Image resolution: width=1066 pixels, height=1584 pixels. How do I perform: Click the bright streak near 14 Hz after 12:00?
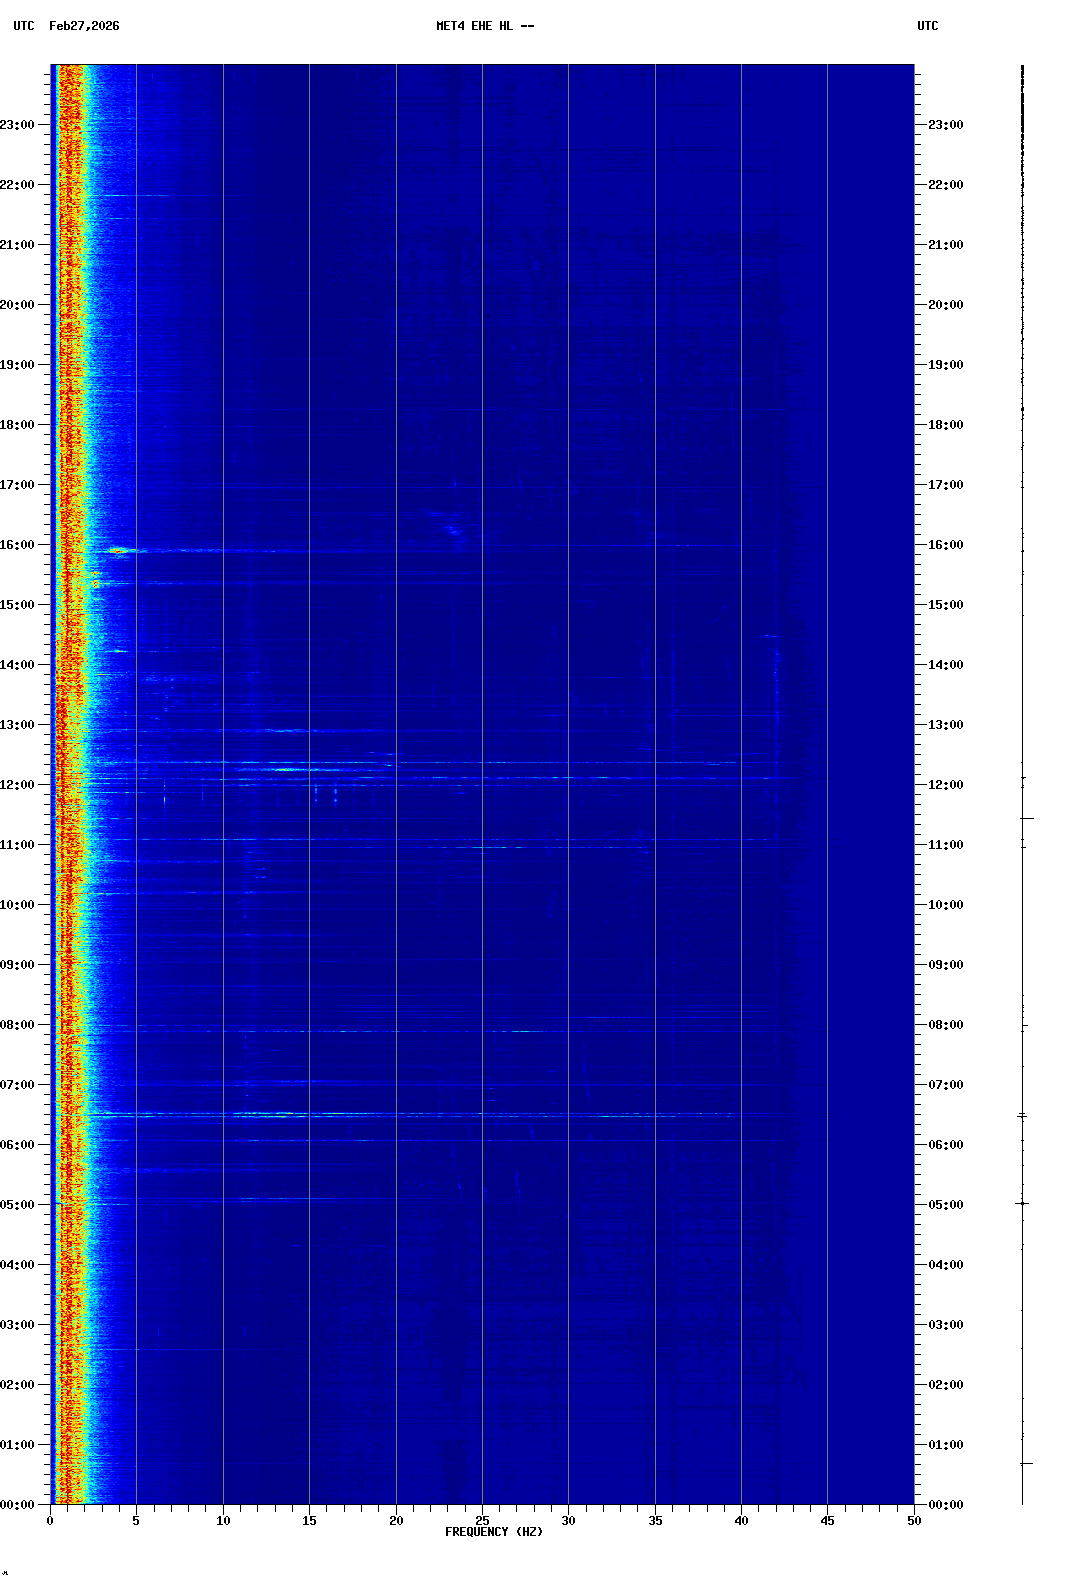(x=288, y=769)
